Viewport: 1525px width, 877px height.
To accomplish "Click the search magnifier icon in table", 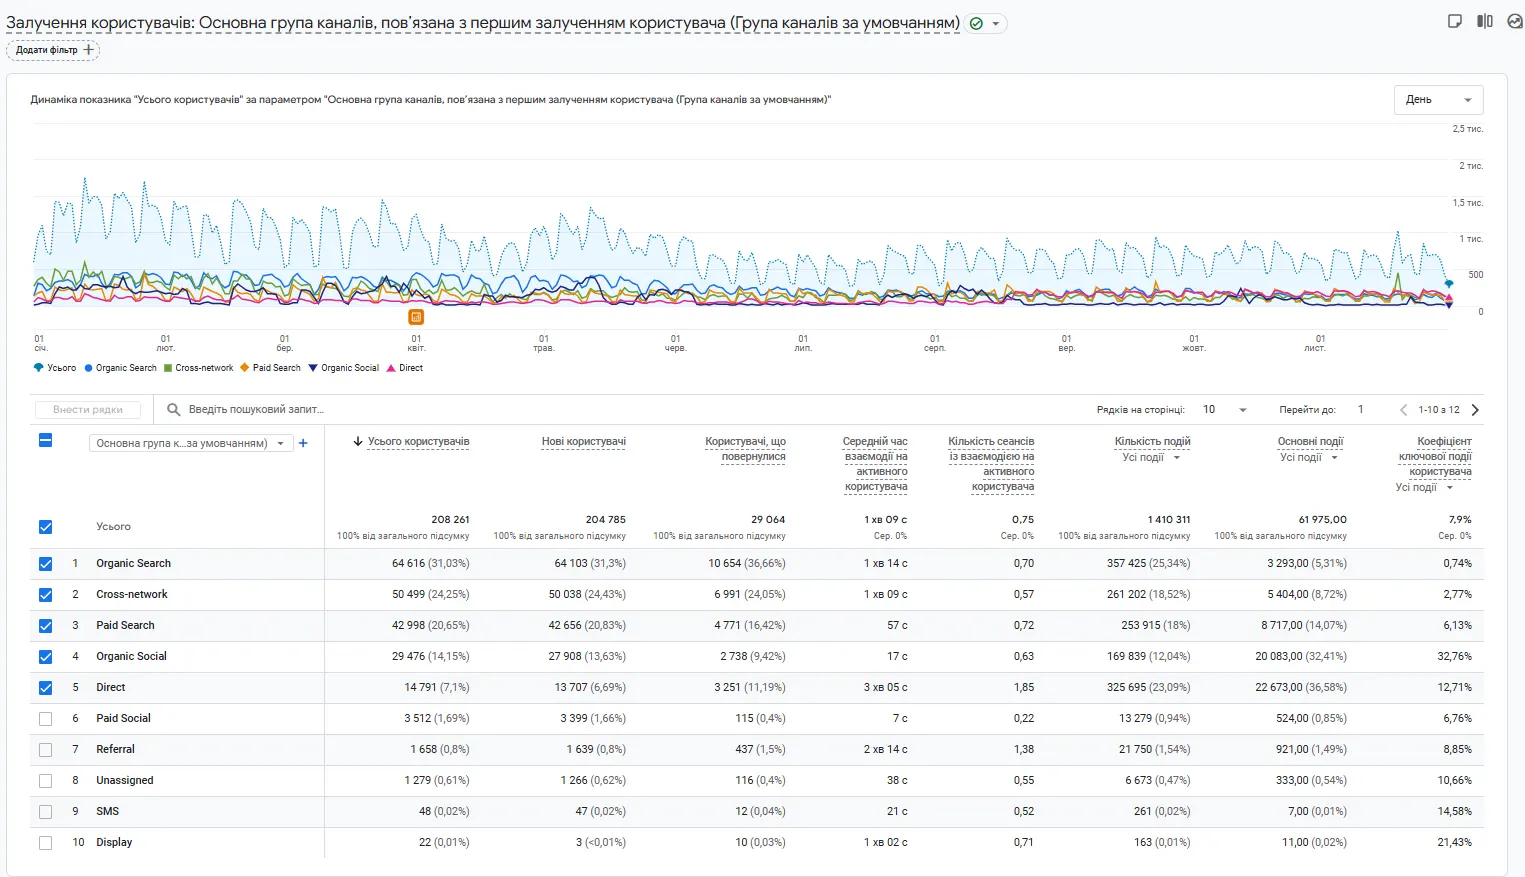I will 173,409.
